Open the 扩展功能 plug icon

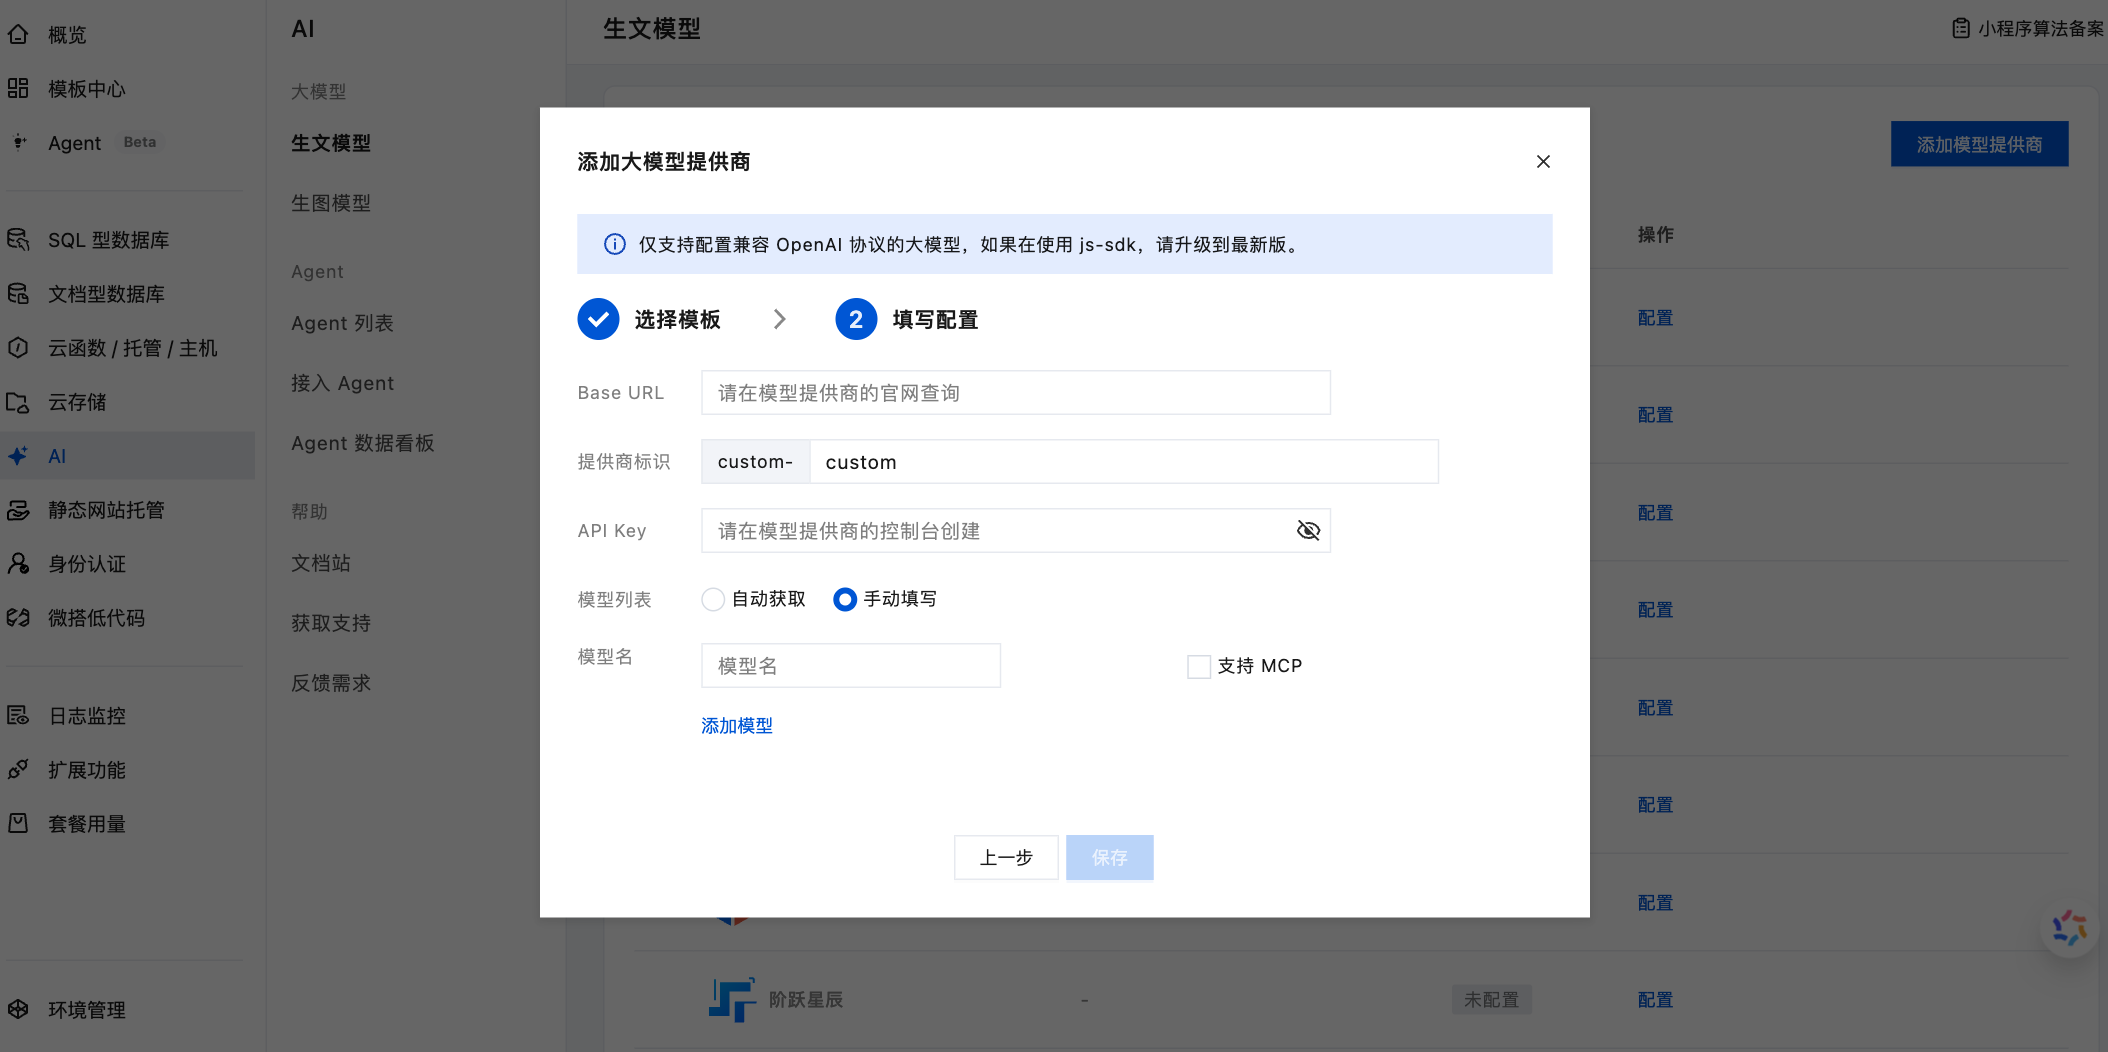[18, 770]
